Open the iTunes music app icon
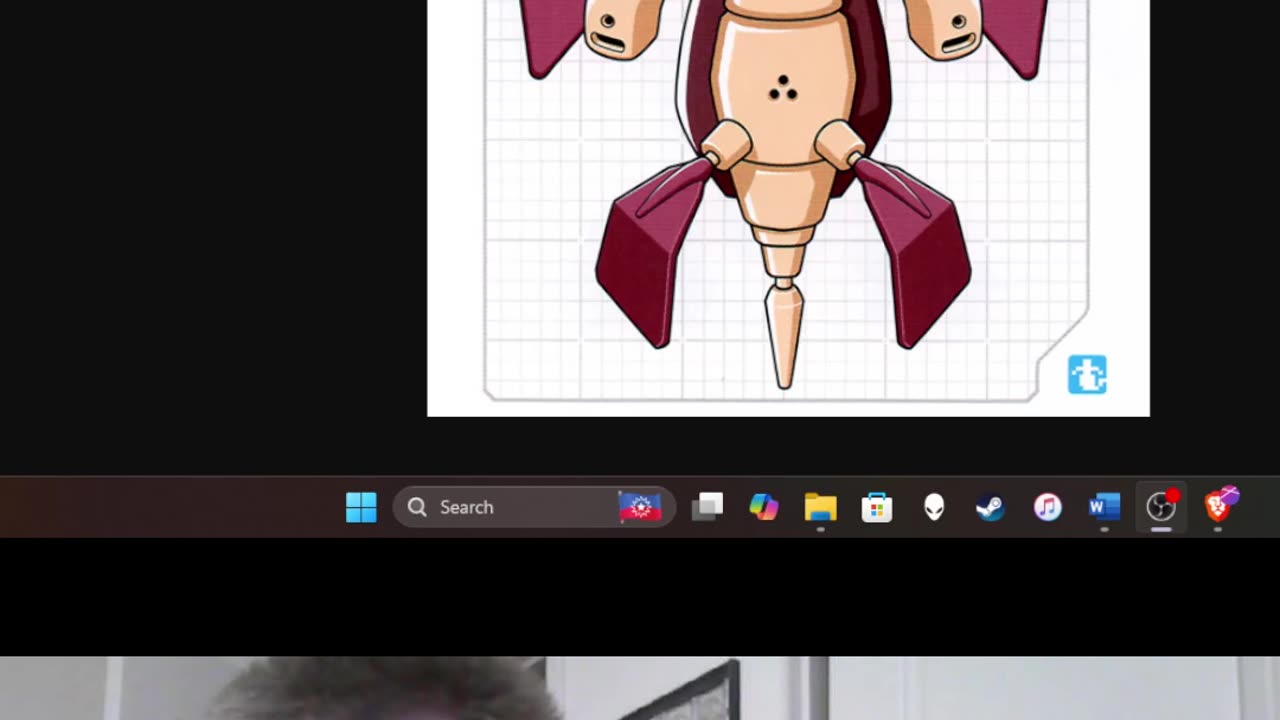Screen dimensions: 1280x720 click(1047, 507)
